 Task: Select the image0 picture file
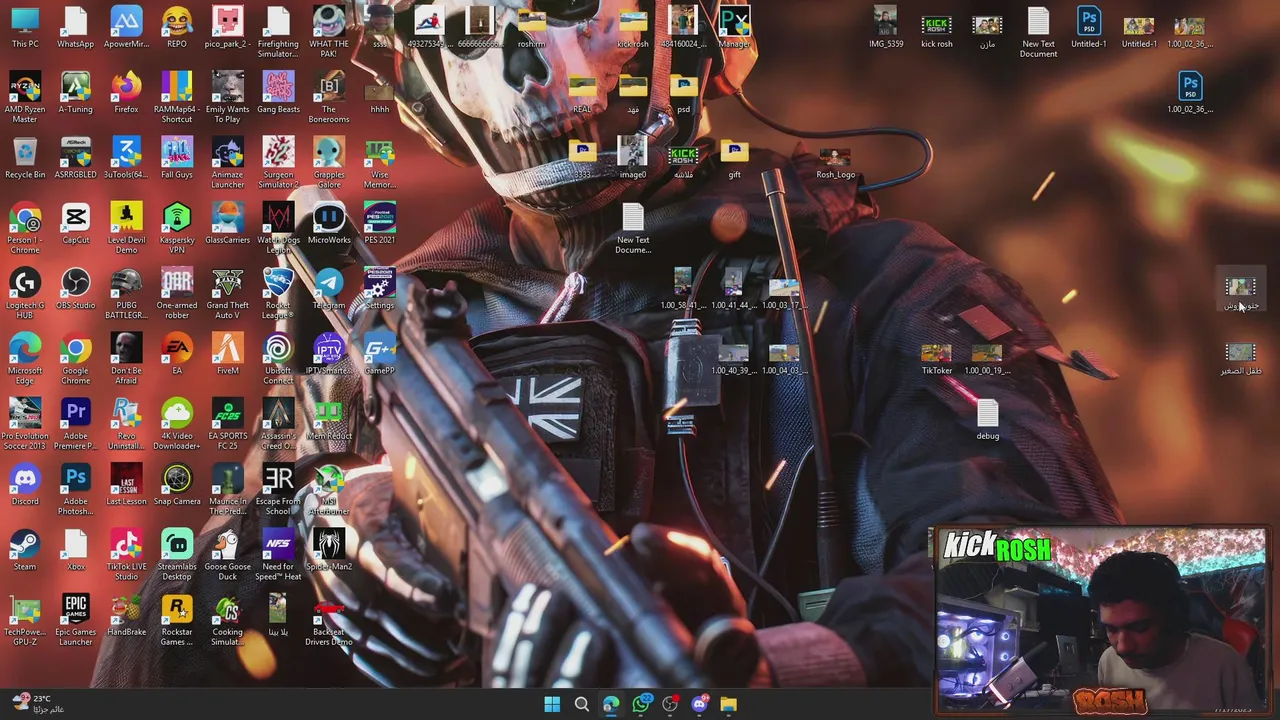tap(632, 158)
